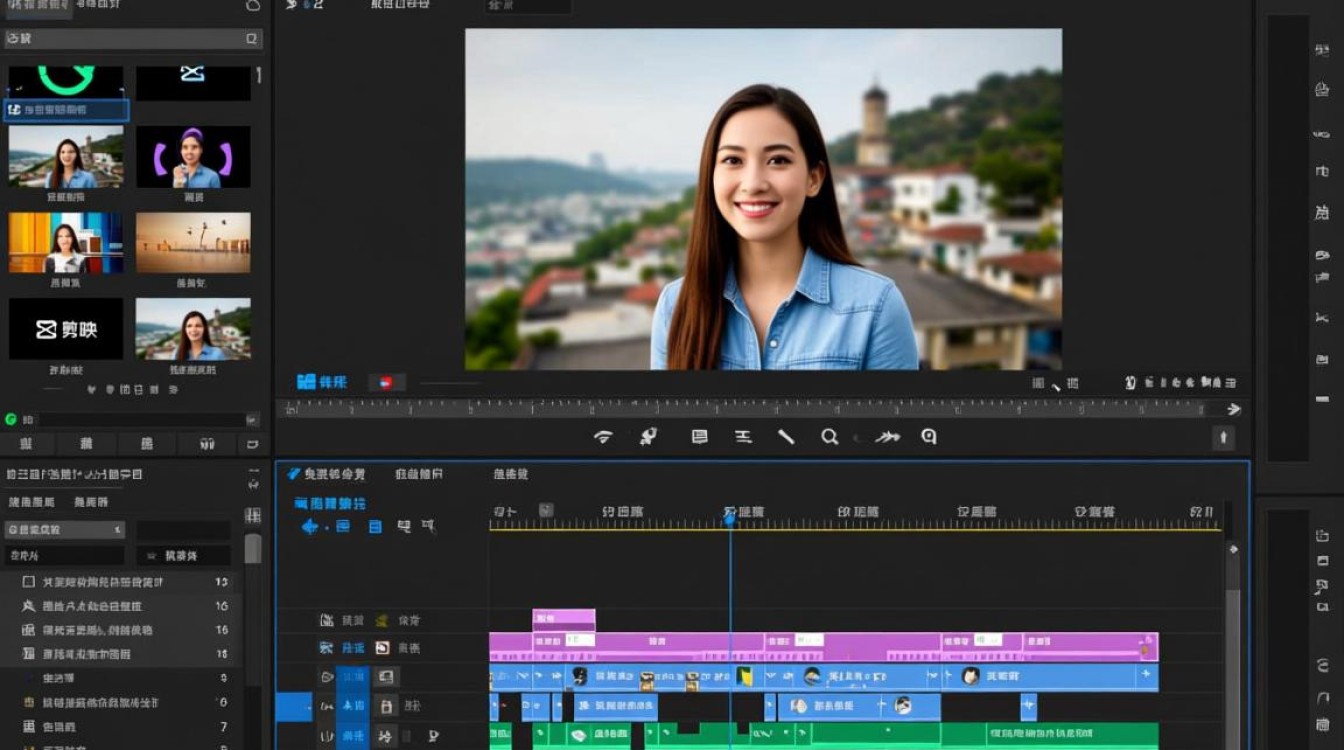Click the blue selected block left of the track headers
The height and width of the screenshot is (750, 1344).
[x=294, y=707]
